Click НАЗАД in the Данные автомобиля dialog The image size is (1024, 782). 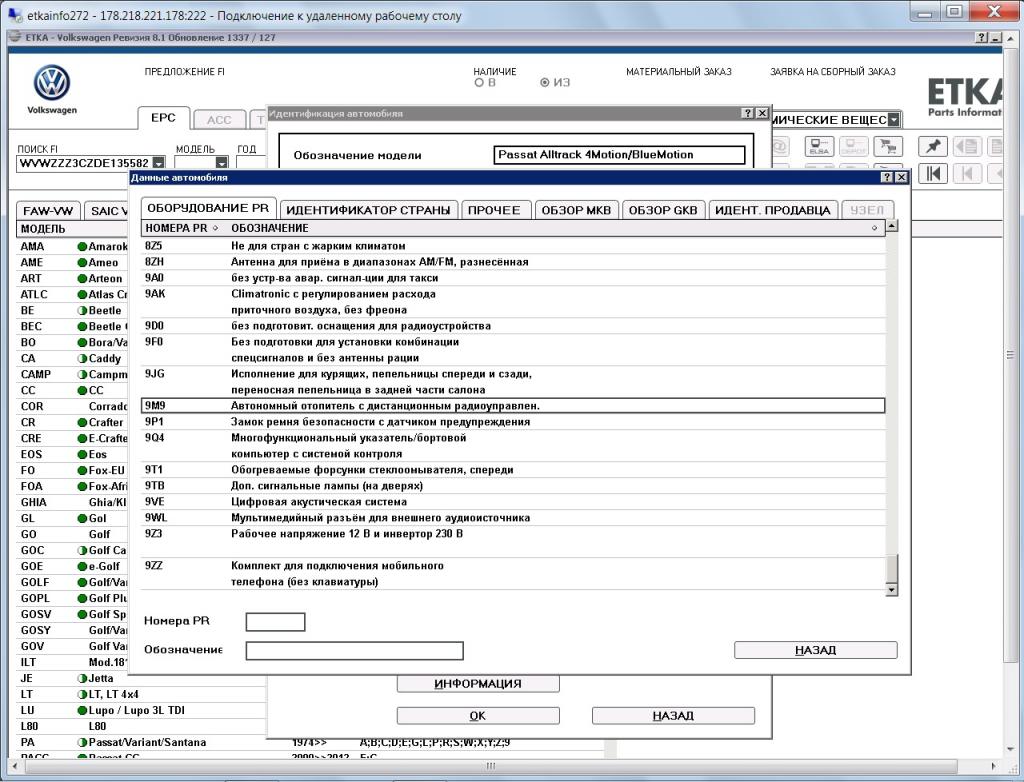pyautogui.click(x=816, y=650)
